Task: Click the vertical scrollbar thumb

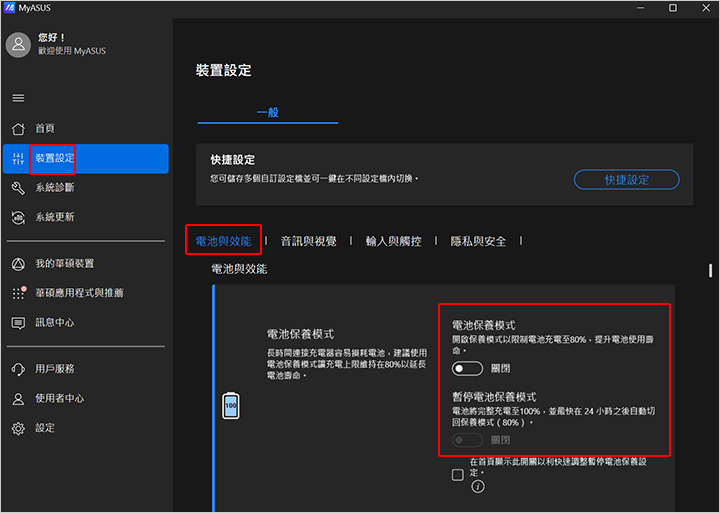Action: tap(710, 271)
